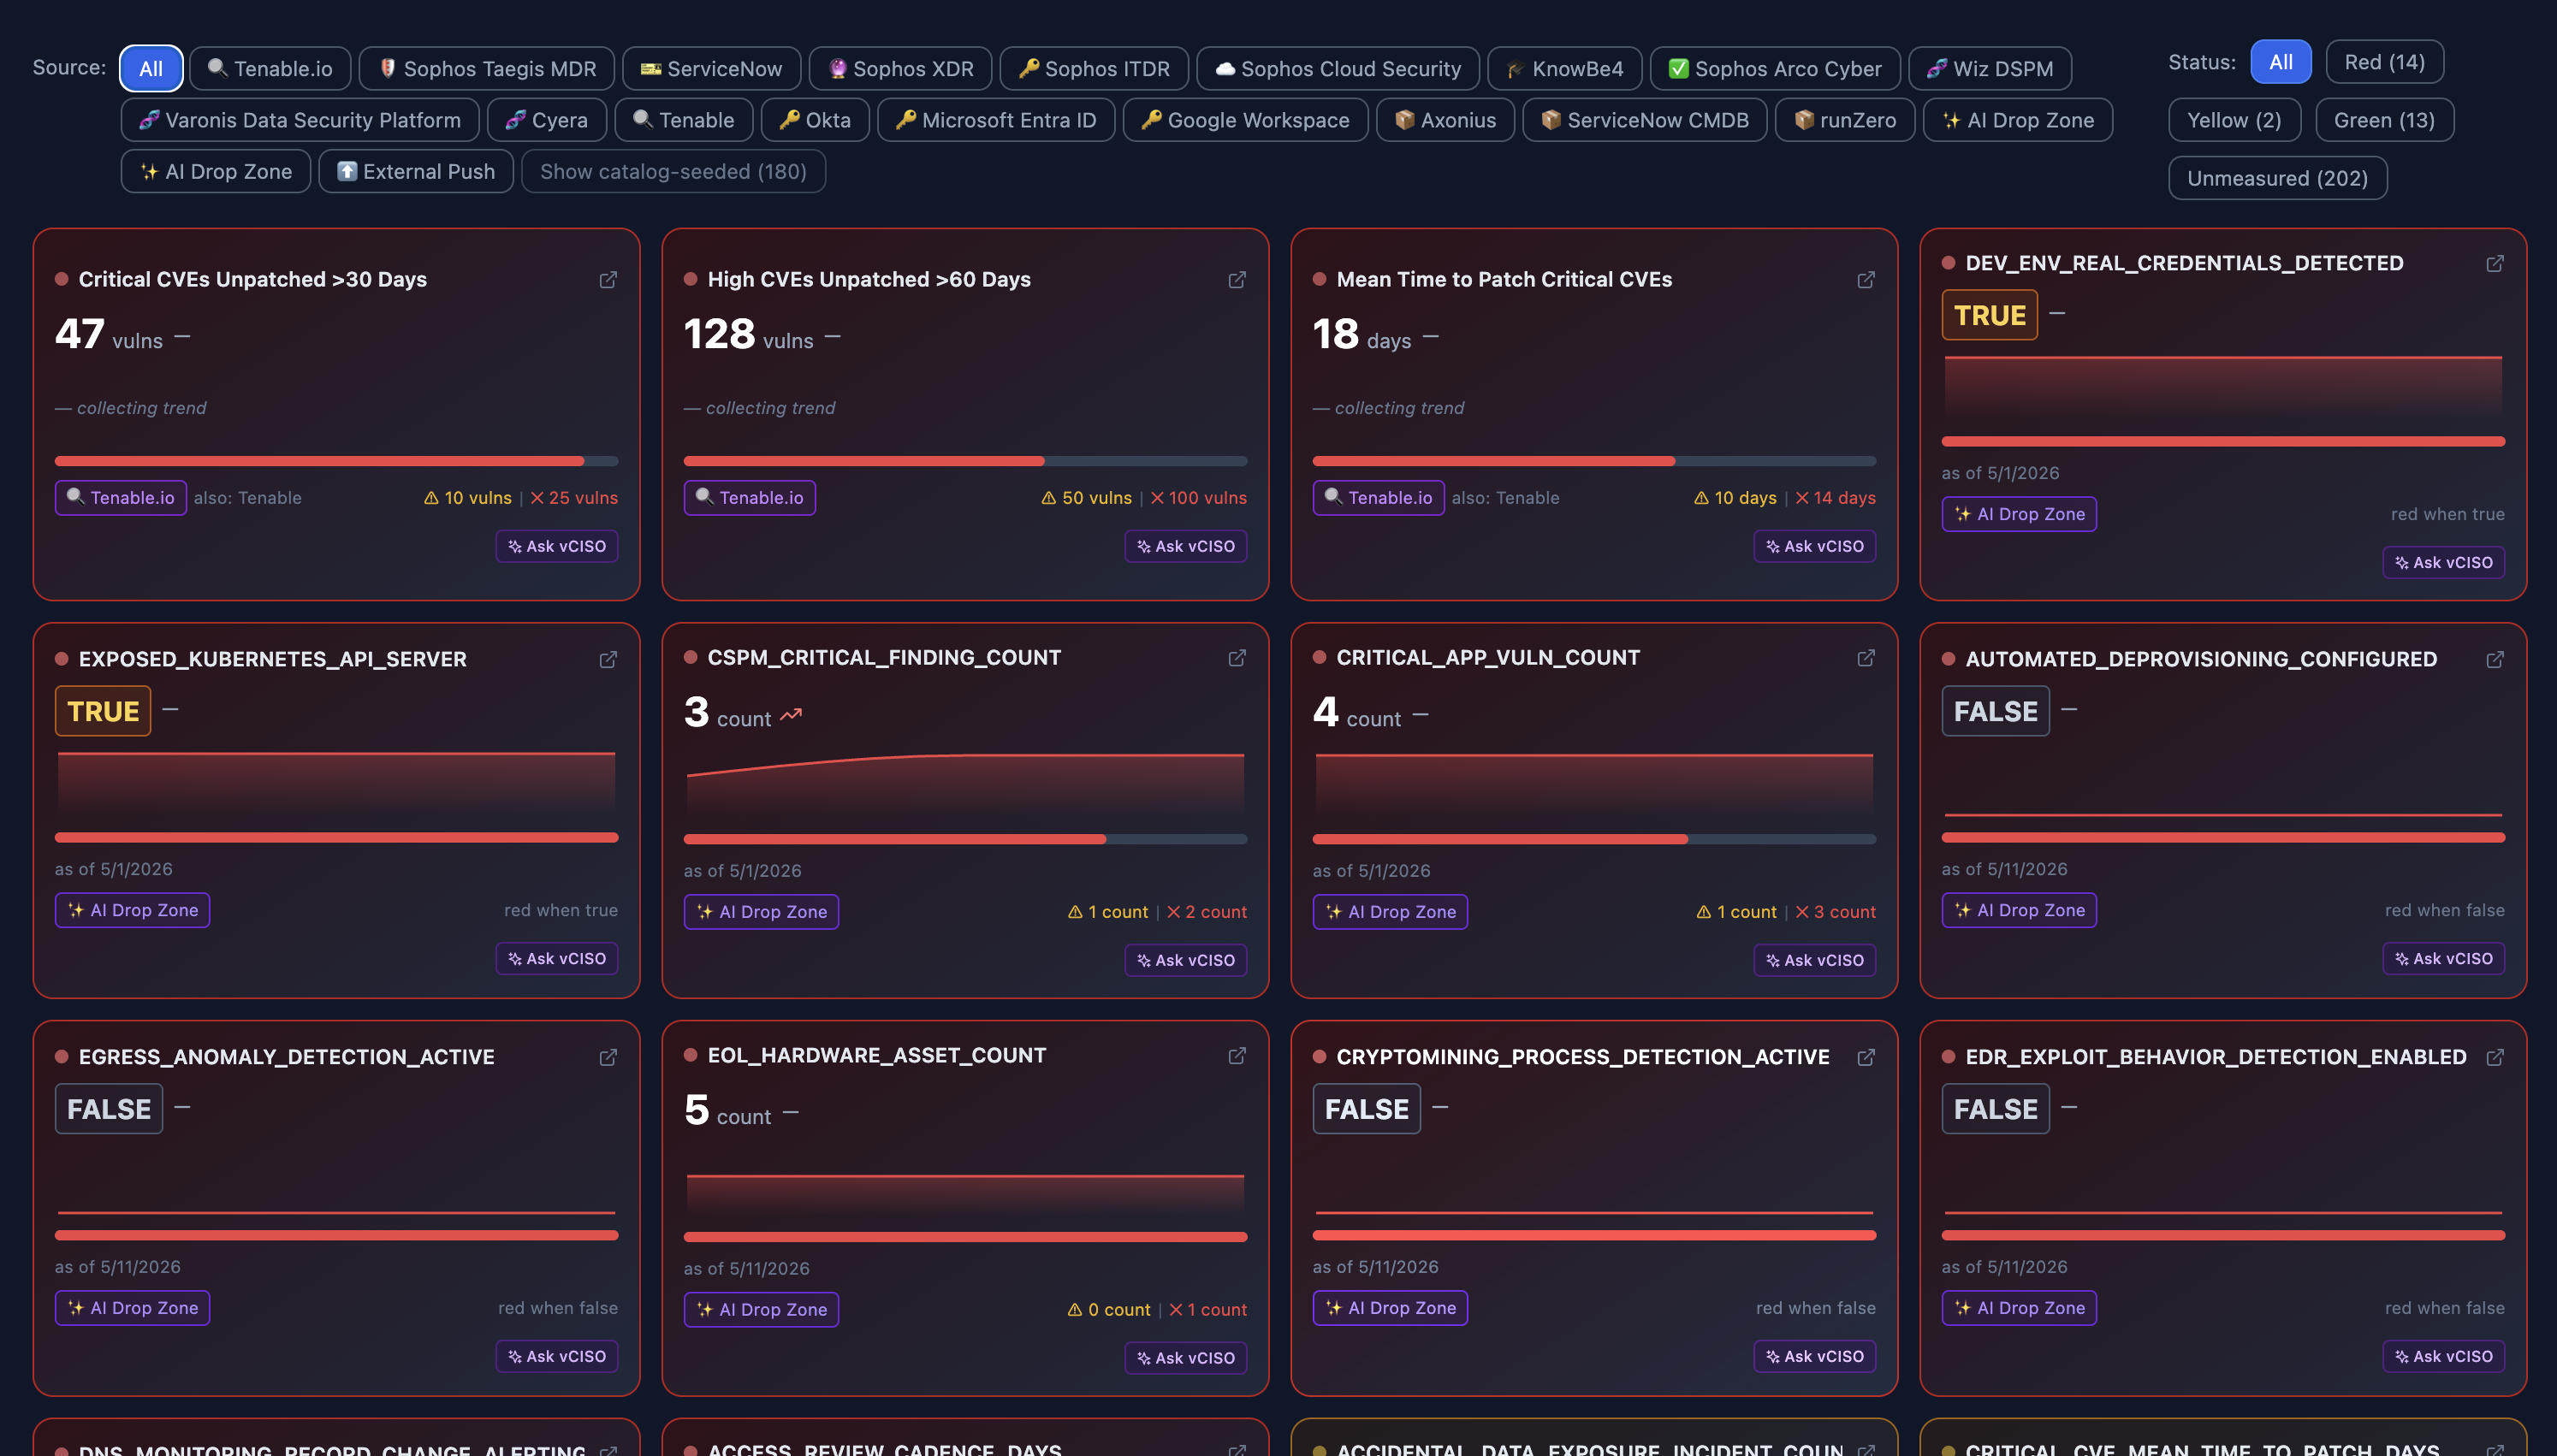Screen dimensions: 2557x1456
Task: Open EOL_HARDWARE_ASSET_COUNT external link icon
Action: click(x=1237, y=1055)
